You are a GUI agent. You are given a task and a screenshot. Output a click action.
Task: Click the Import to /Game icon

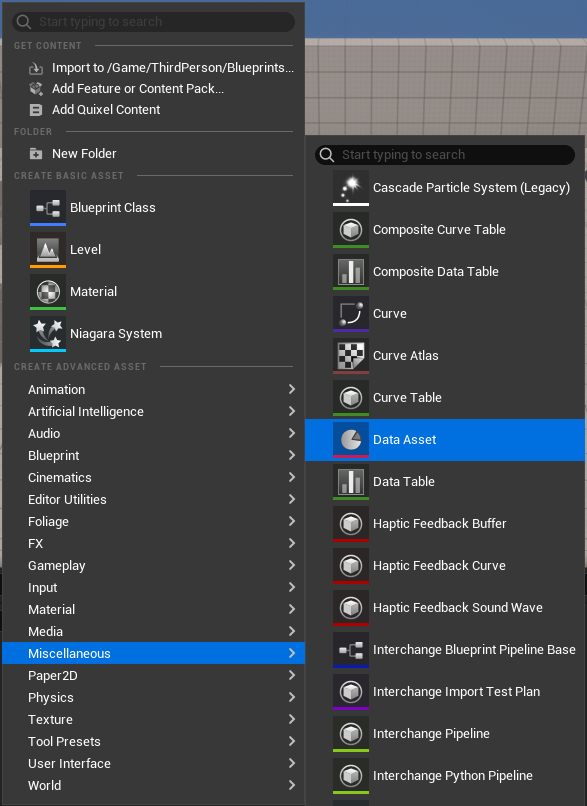pyautogui.click(x=36, y=68)
